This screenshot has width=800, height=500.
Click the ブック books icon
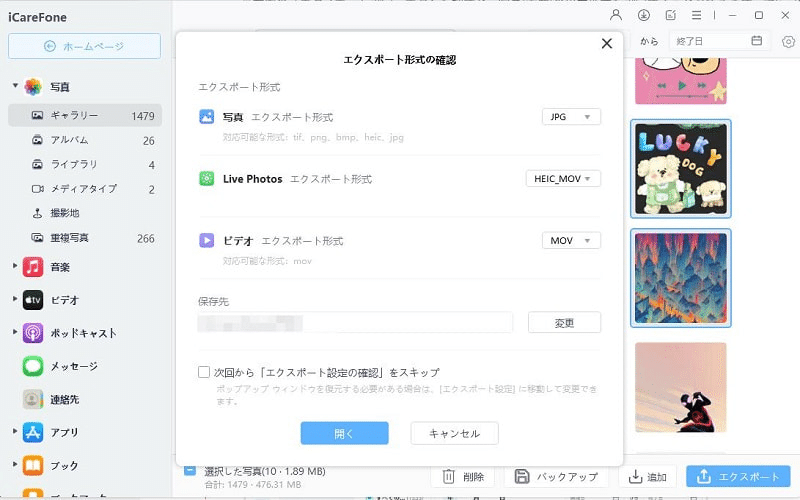(x=33, y=465)
